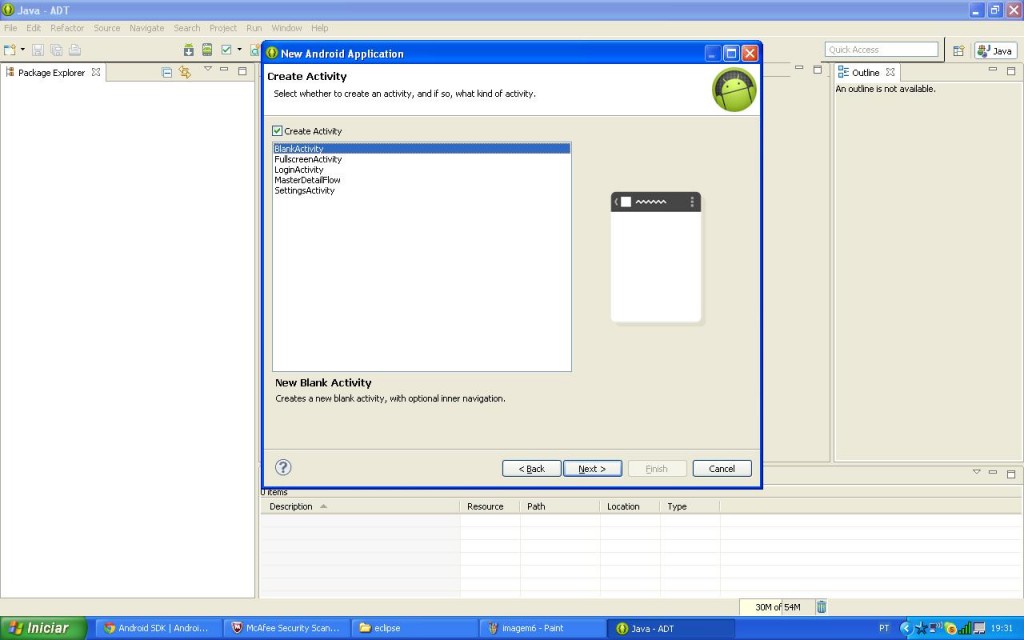Open the Run menu
Viewport: 1024px width, 640px height.
point(254,28)
